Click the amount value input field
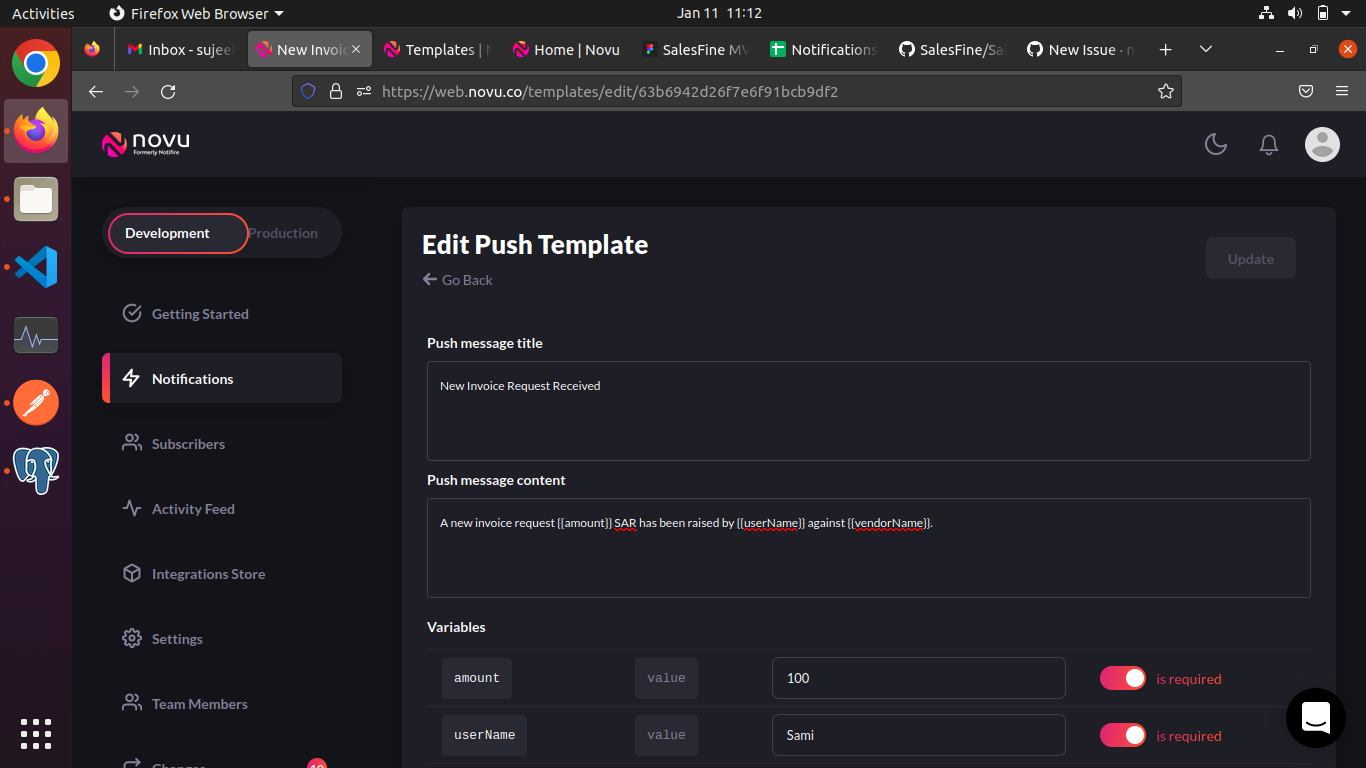The height and width of the screenshot is (768, 1366). click(x=918, y=677)
